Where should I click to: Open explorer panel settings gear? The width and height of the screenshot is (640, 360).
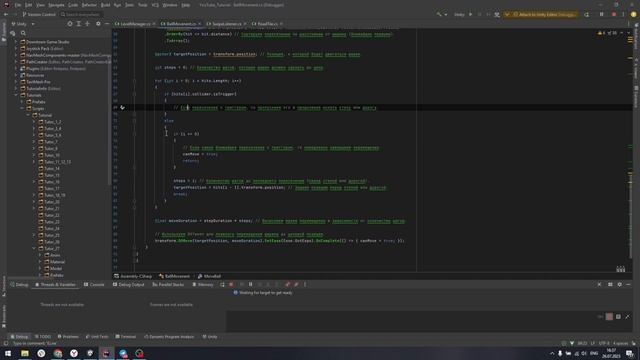[x=98, y=24]
